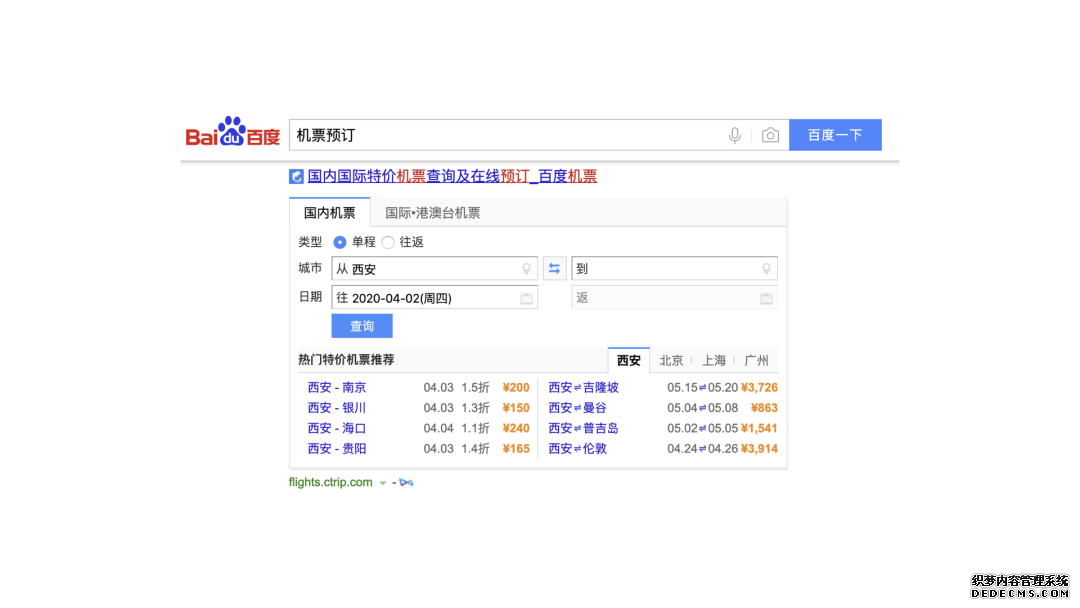
Task: Click the 查询 search button
Action: tap(361, 325)
